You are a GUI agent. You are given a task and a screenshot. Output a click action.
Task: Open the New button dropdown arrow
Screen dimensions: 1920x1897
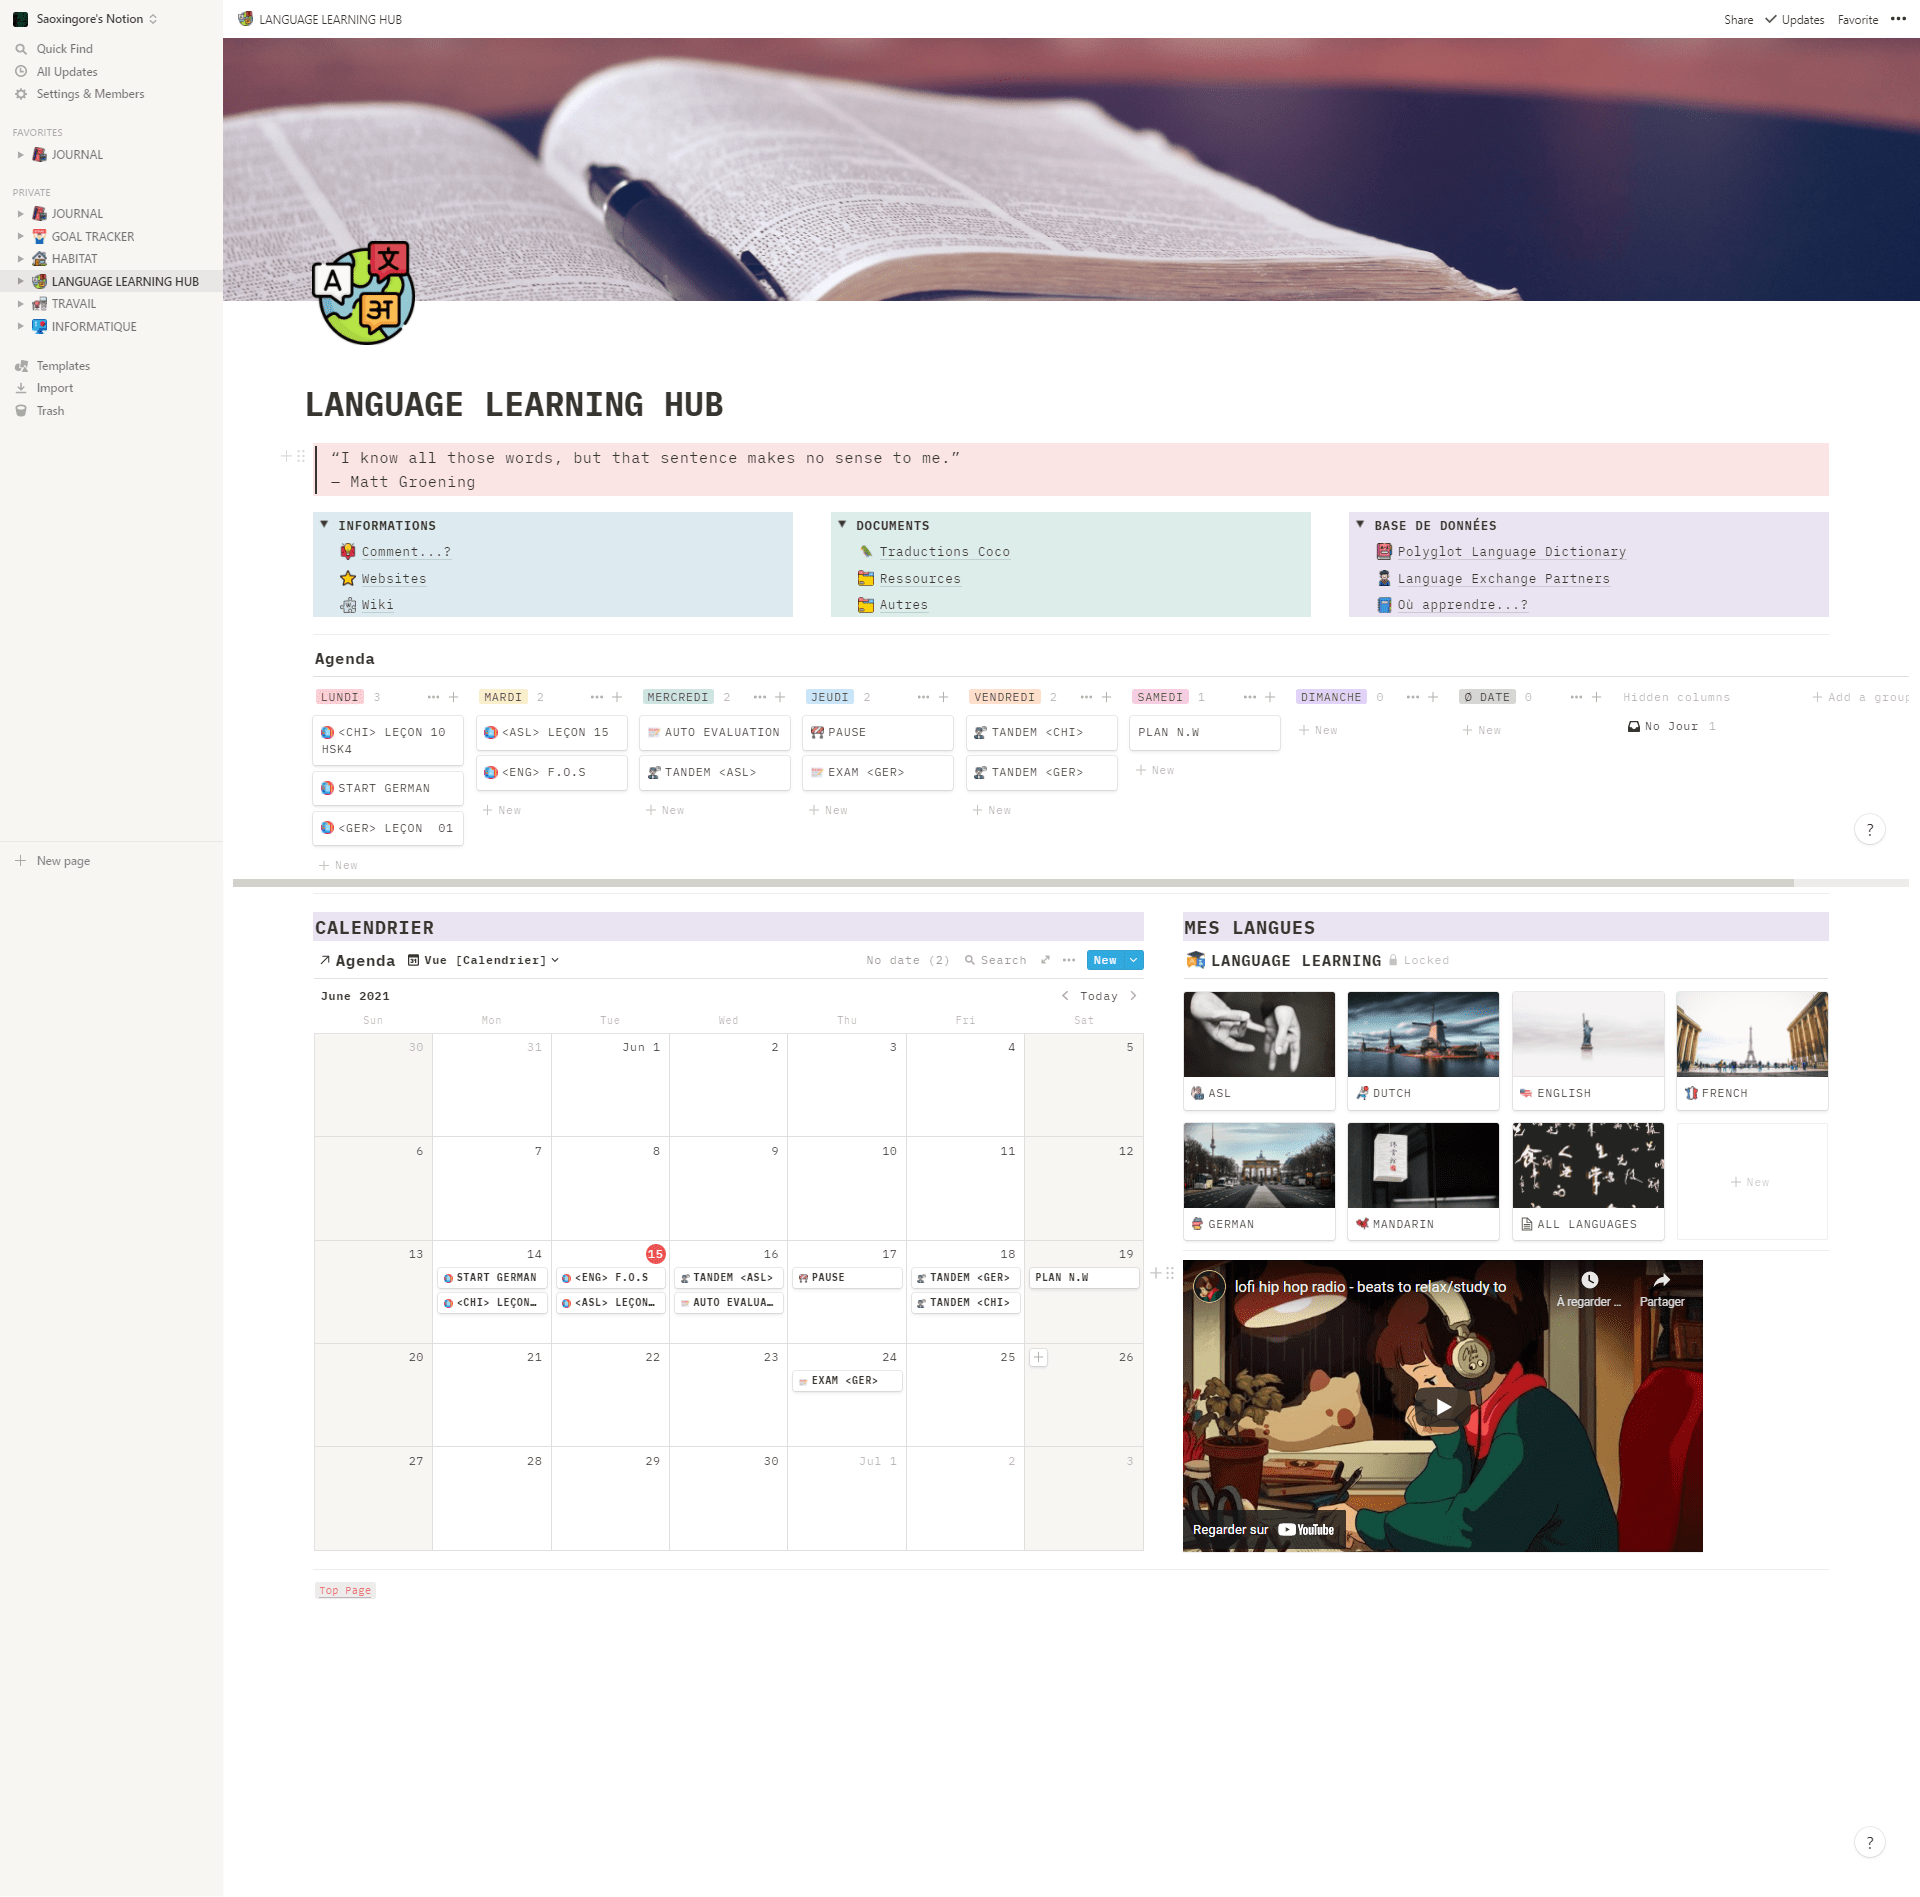[1133, 960]
